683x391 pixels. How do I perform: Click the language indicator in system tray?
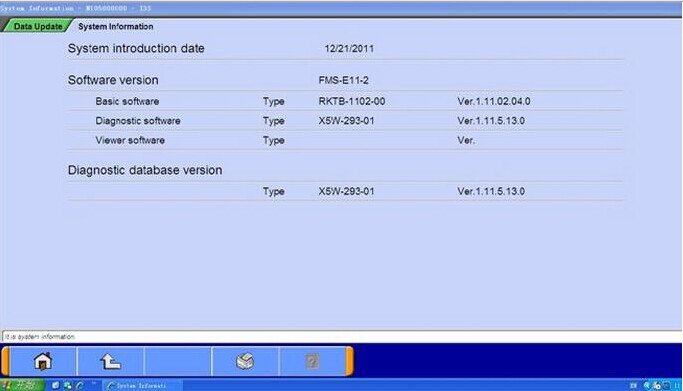pos(633,385)
